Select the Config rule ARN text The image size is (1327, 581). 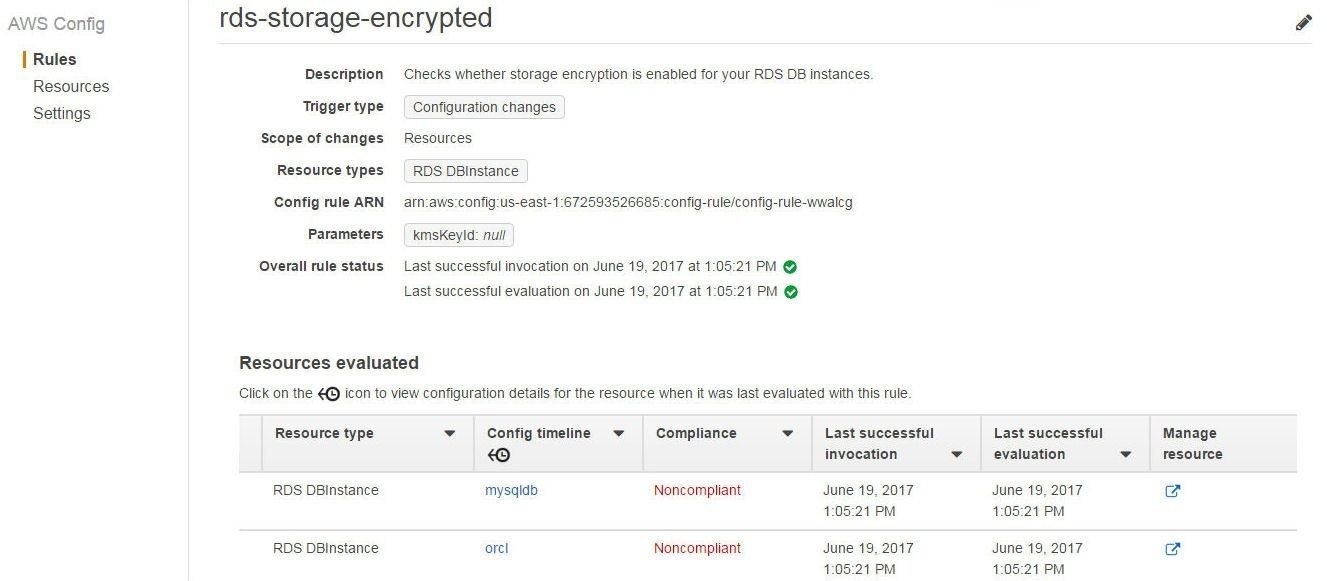click(628, 203)
